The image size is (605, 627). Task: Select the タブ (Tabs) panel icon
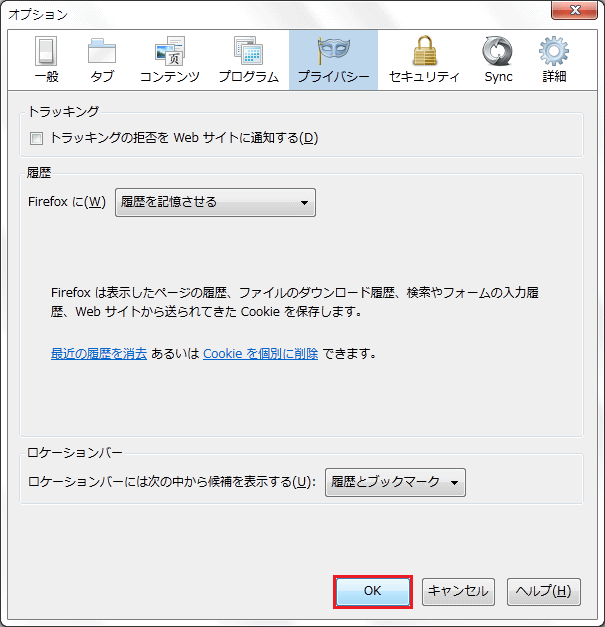click(102, 60)
